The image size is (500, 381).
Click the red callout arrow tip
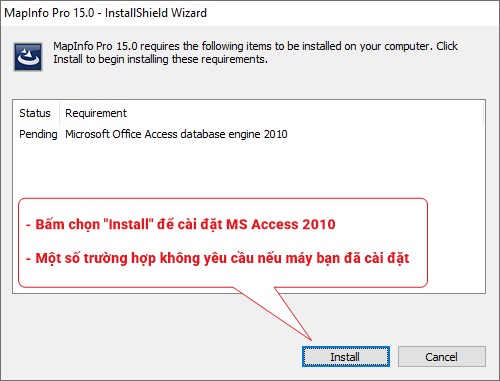310,339
